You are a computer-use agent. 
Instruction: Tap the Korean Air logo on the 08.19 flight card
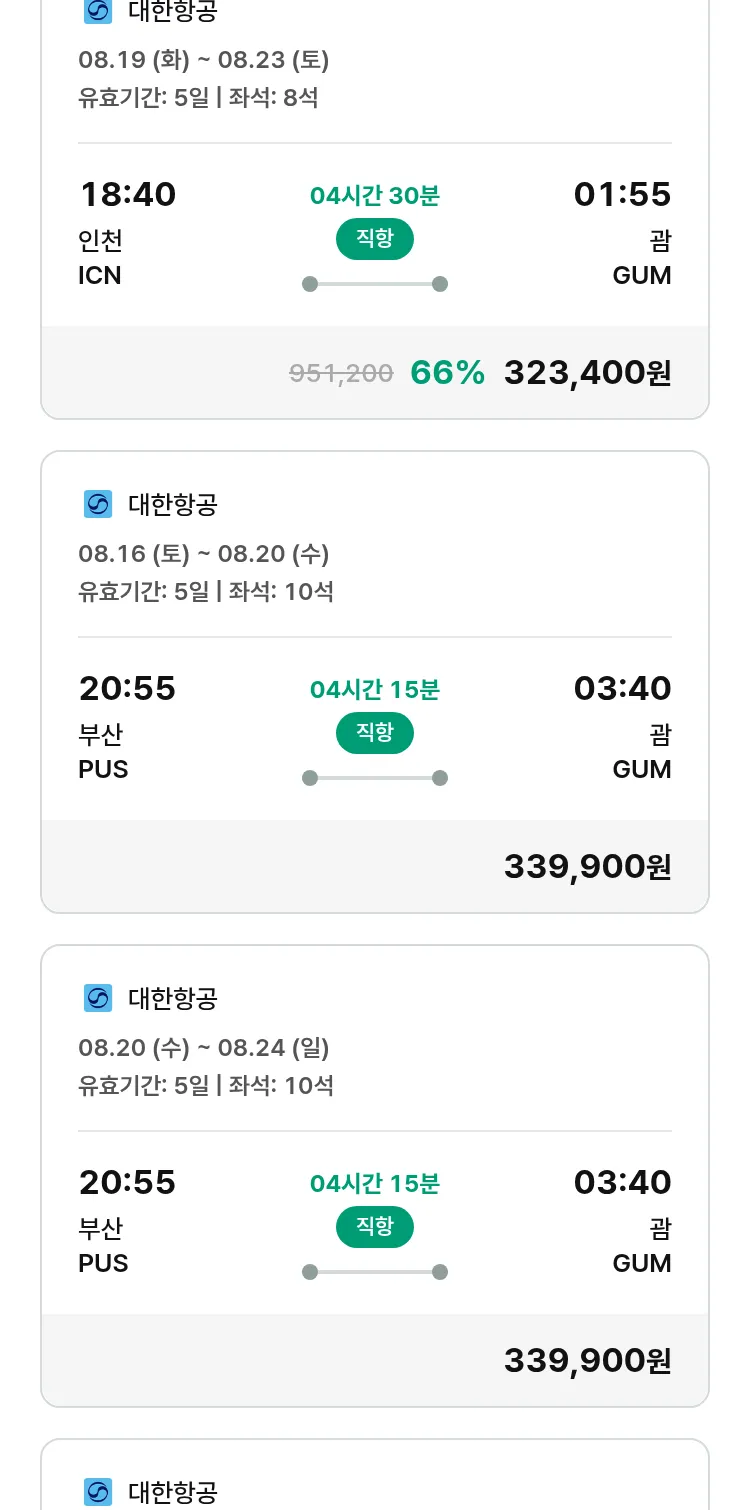(98, 11)
